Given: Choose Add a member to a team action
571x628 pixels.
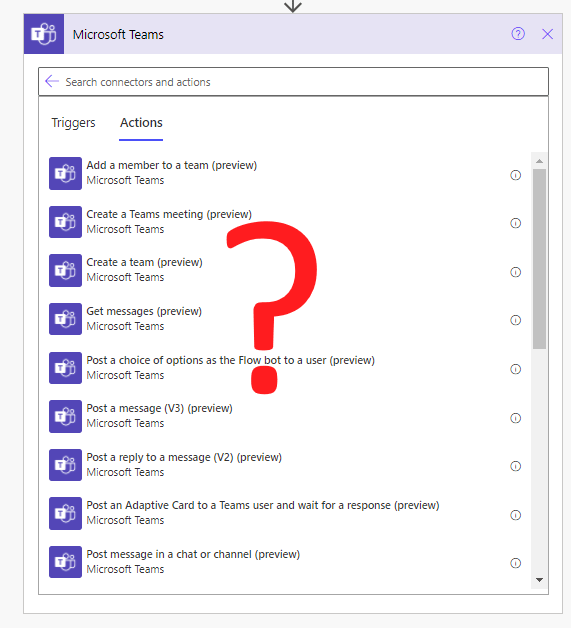Looking at the screenshot, I should [x=284, y=173].
